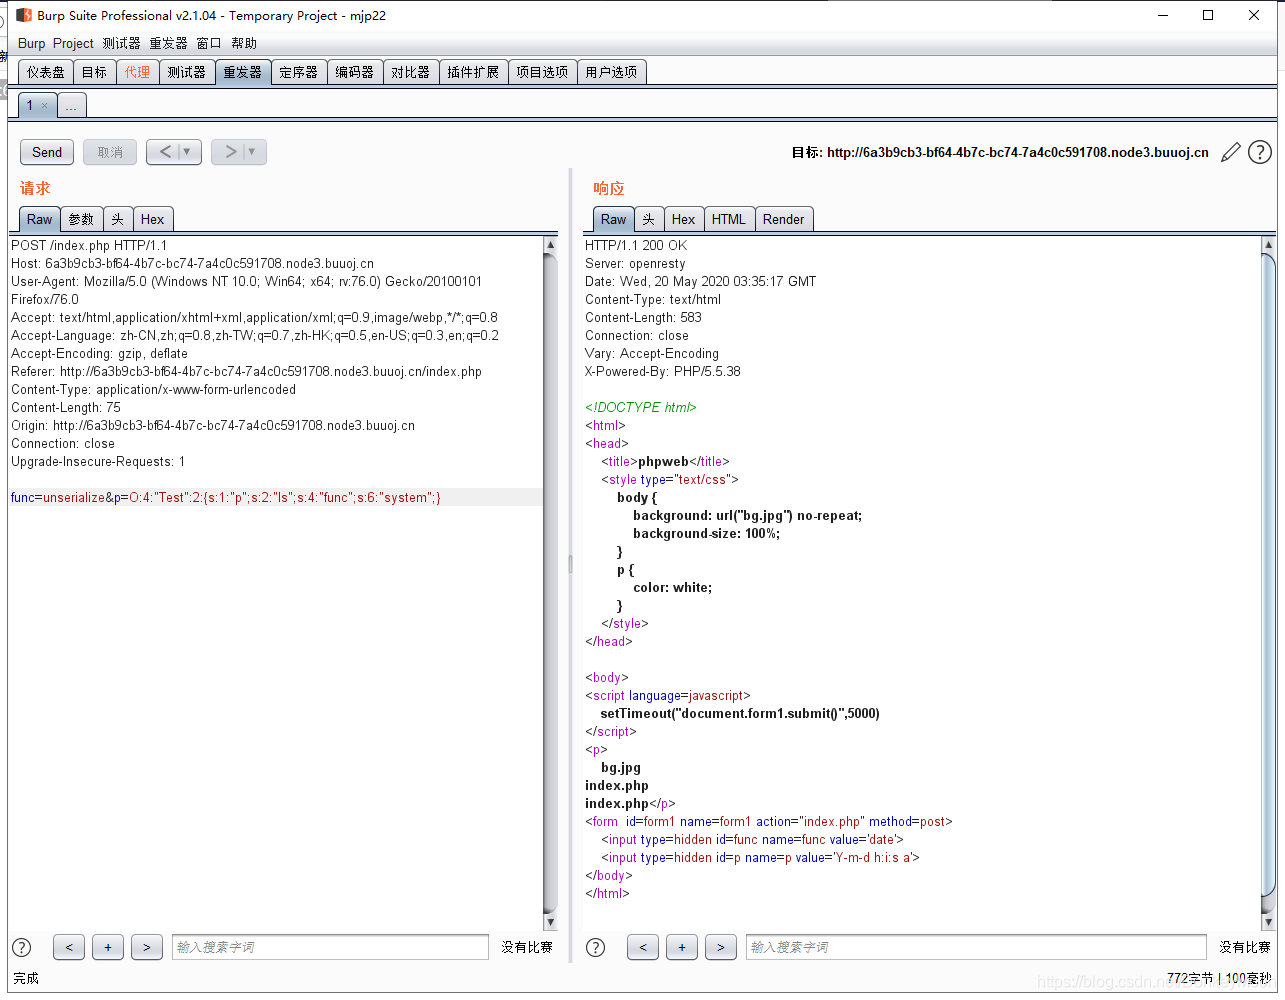Switch to the 项目选项 tab
Screen dimensions: 1285x1000
tap(542, 72)
